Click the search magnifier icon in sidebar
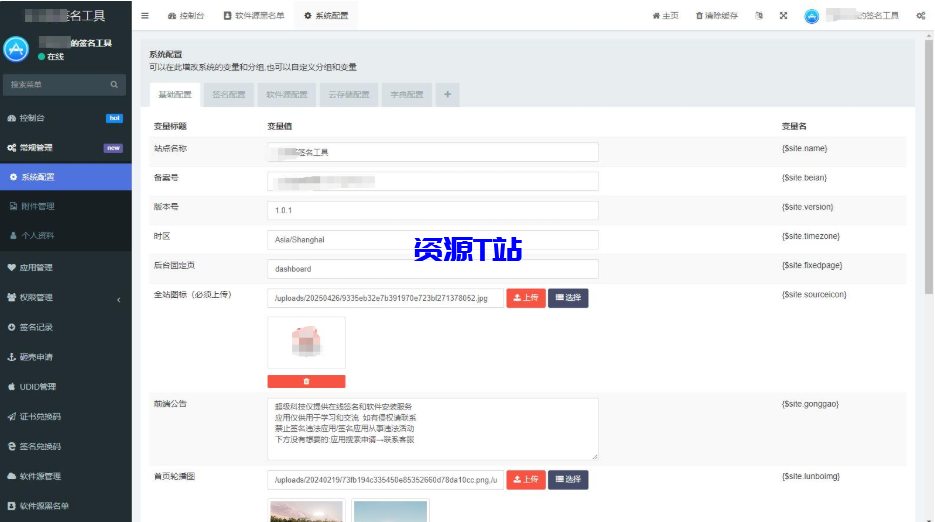This screenshot has height=522, width=935. (x=114, y=85)
